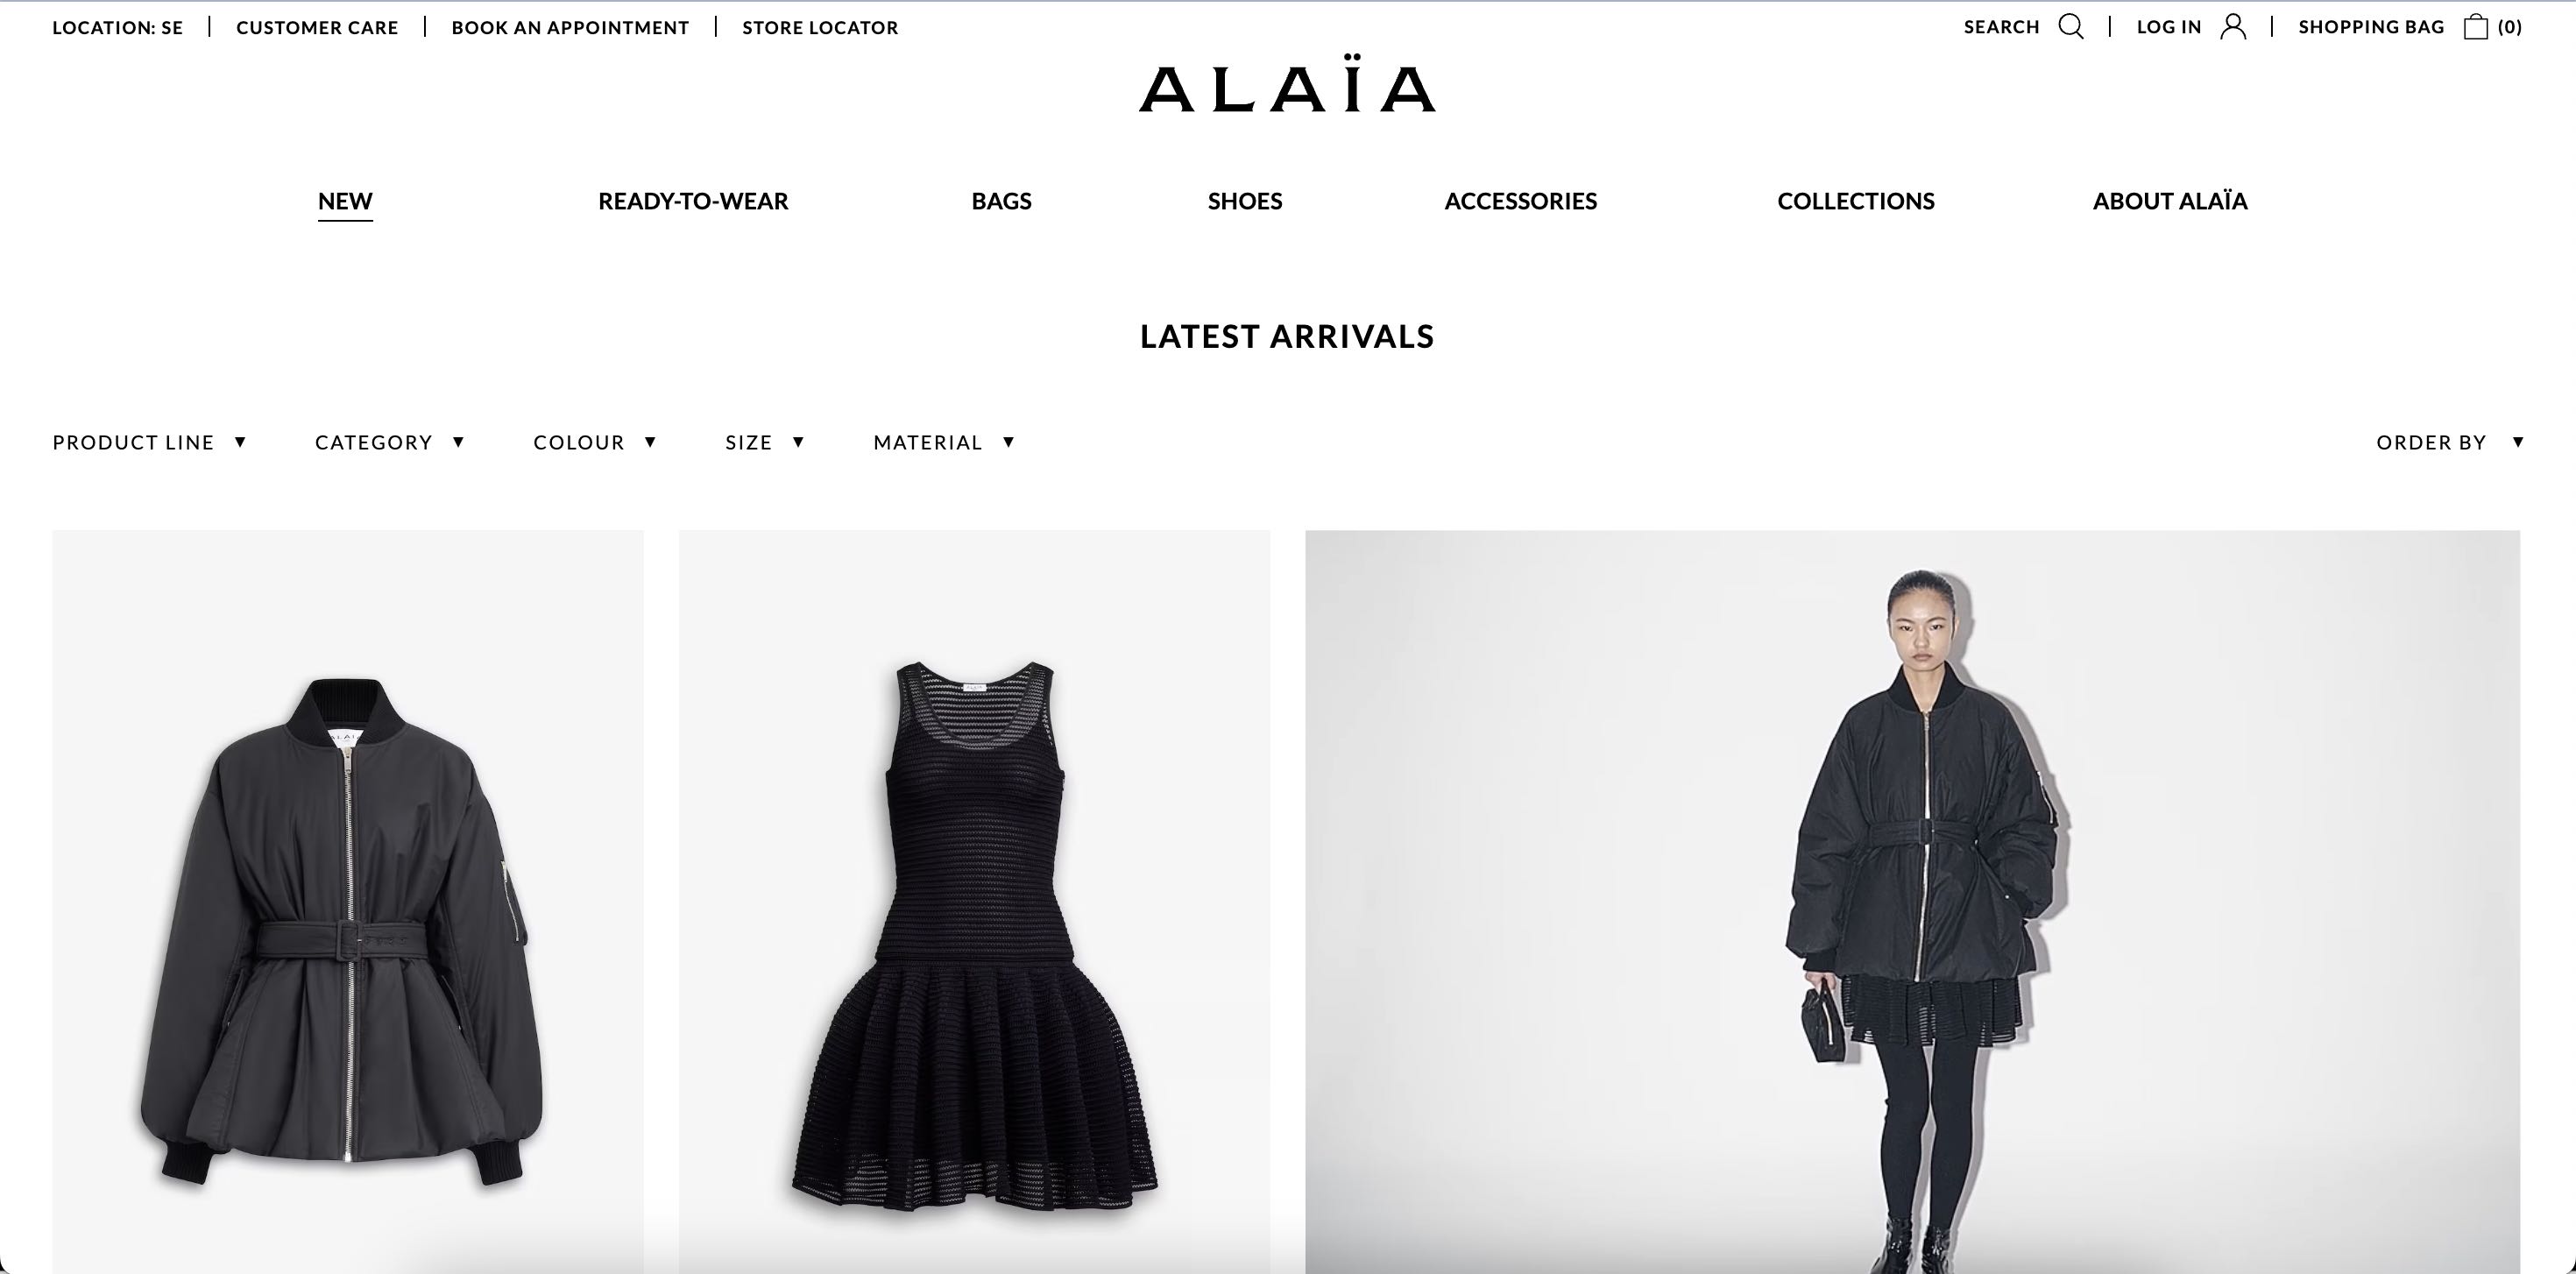View the black belted bomber jacket product
This screenshot has width=2576, height=1274.
coord(348,901)
